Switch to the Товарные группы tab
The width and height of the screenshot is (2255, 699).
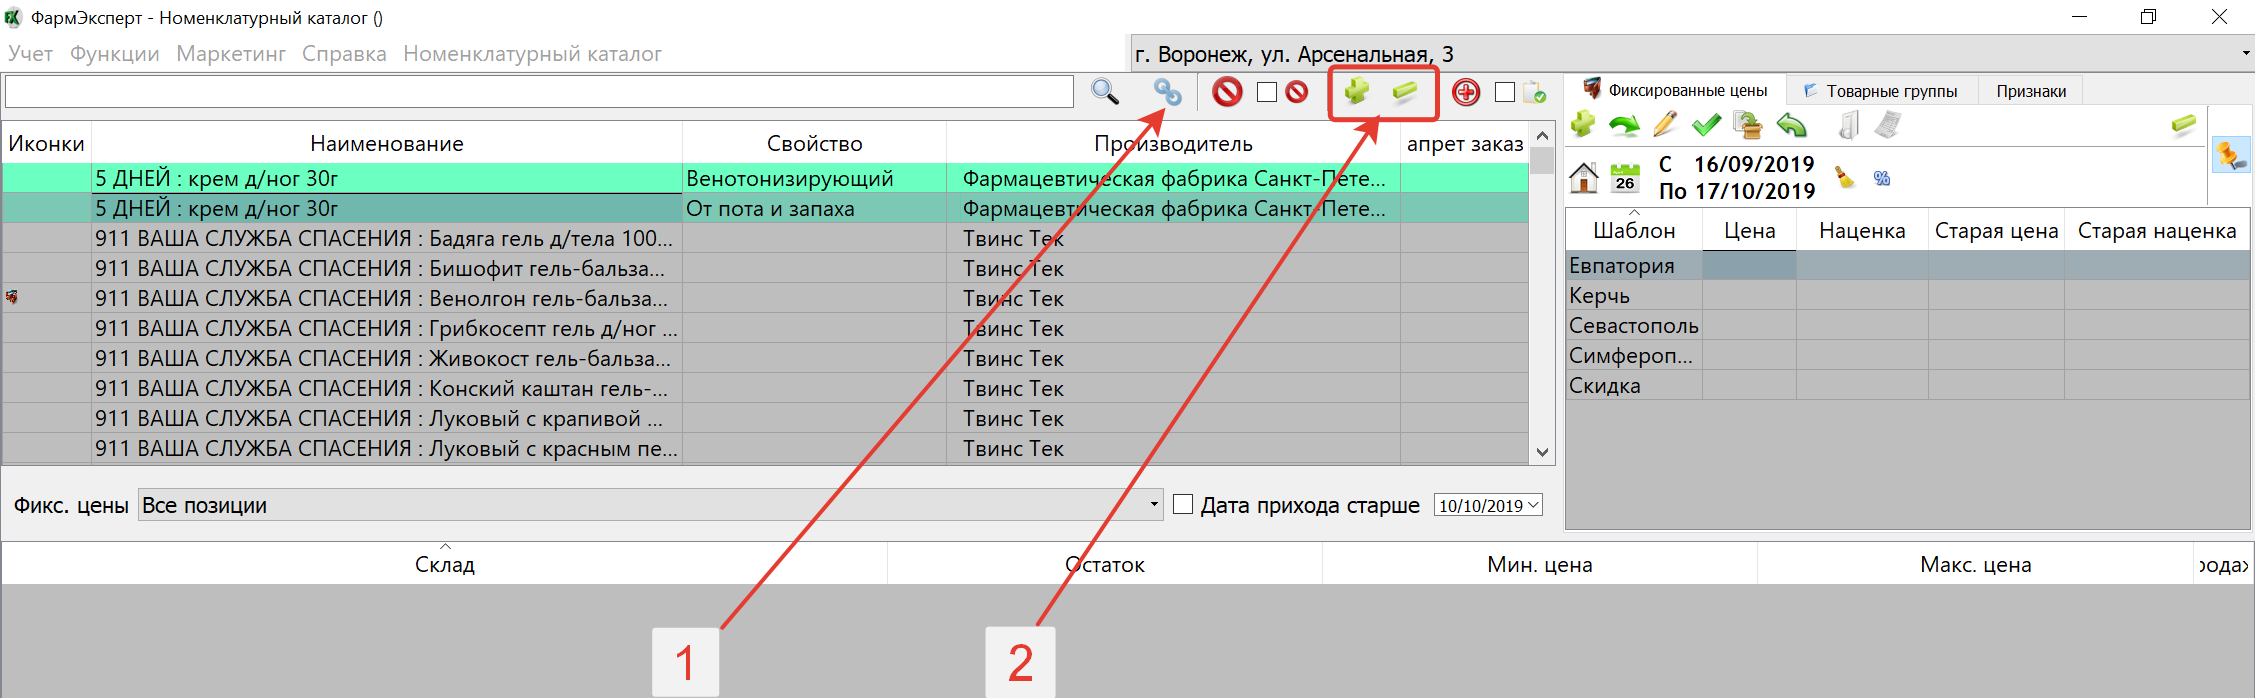click(1881, 91)
